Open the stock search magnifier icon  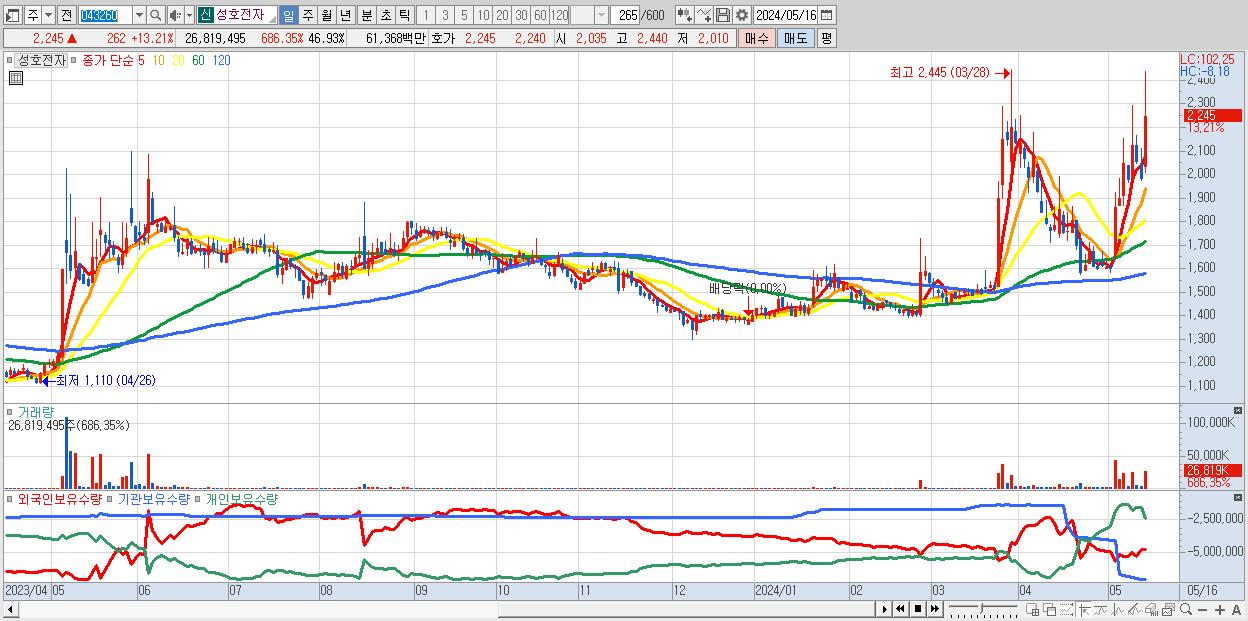coord(155,16)
